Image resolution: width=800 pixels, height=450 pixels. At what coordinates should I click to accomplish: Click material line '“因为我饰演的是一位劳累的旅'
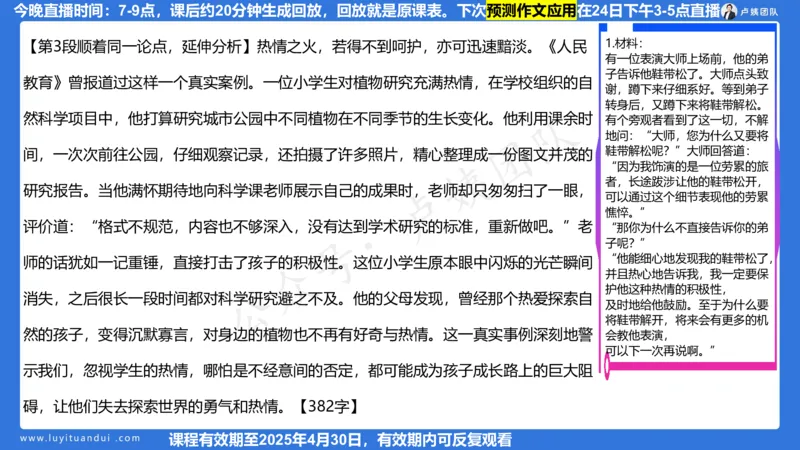tap(689, 167)
